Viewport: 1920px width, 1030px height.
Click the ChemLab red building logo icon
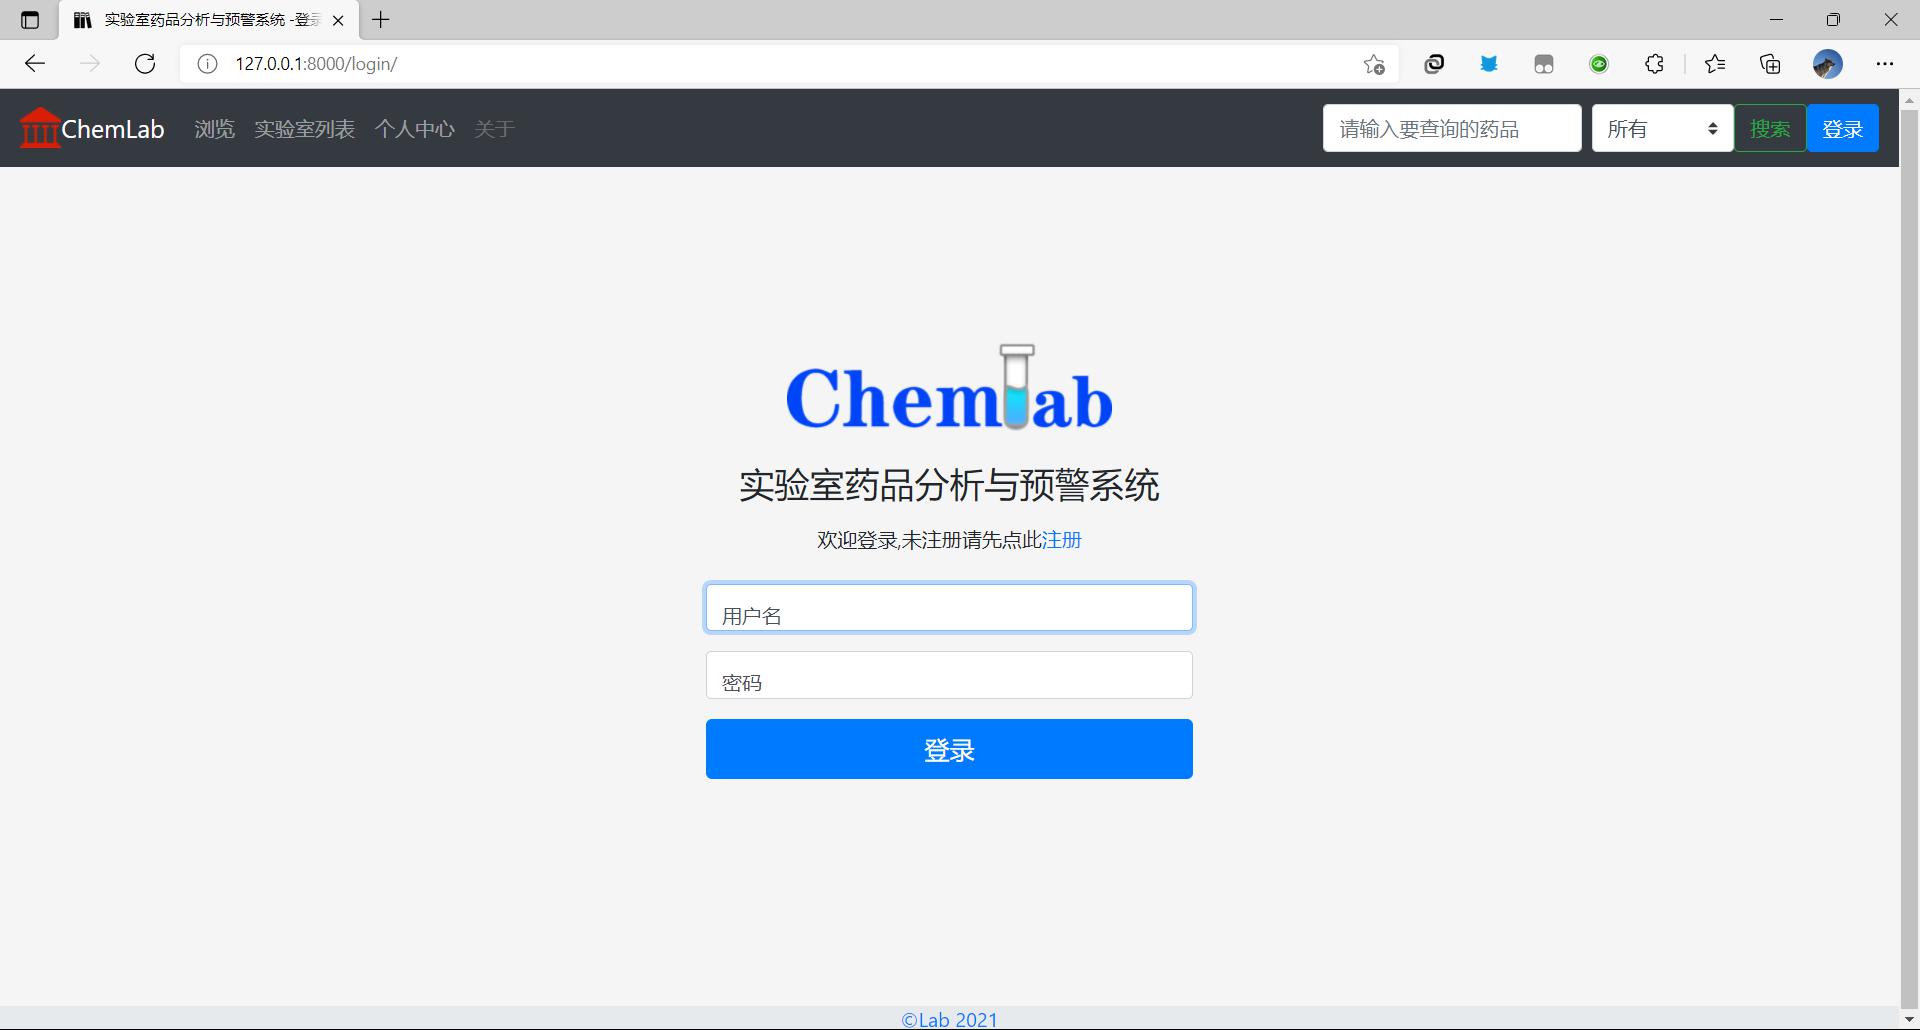[x=40, y=128]
